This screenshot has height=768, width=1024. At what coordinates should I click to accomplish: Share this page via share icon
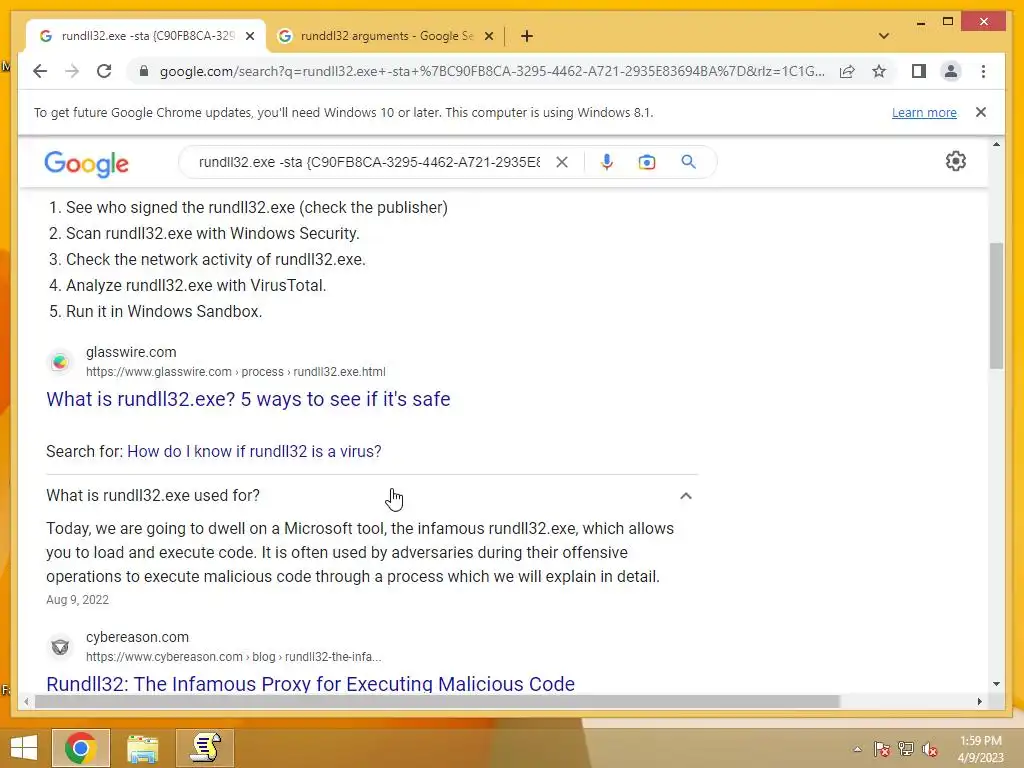847,71
